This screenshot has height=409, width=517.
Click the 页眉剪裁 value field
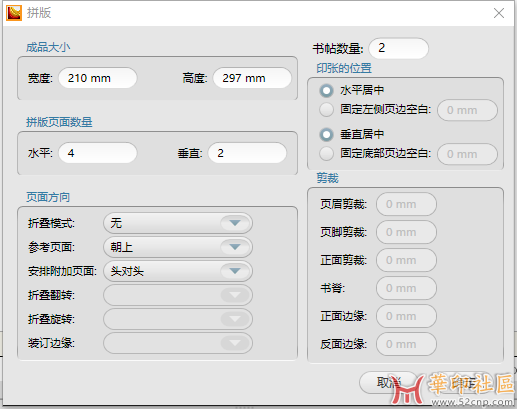(x=406, y=204)
